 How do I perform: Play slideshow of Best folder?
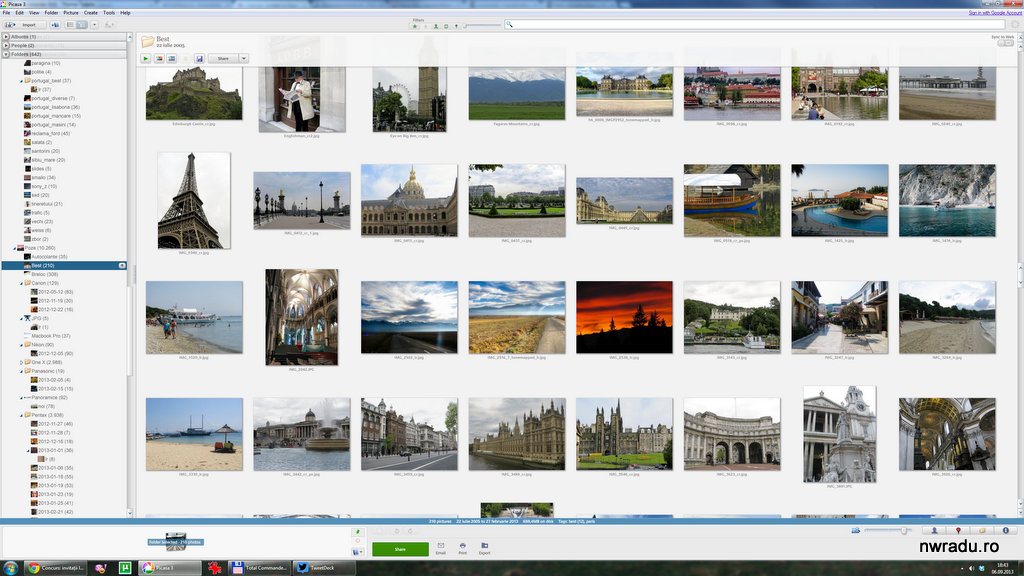pos(146,58)
